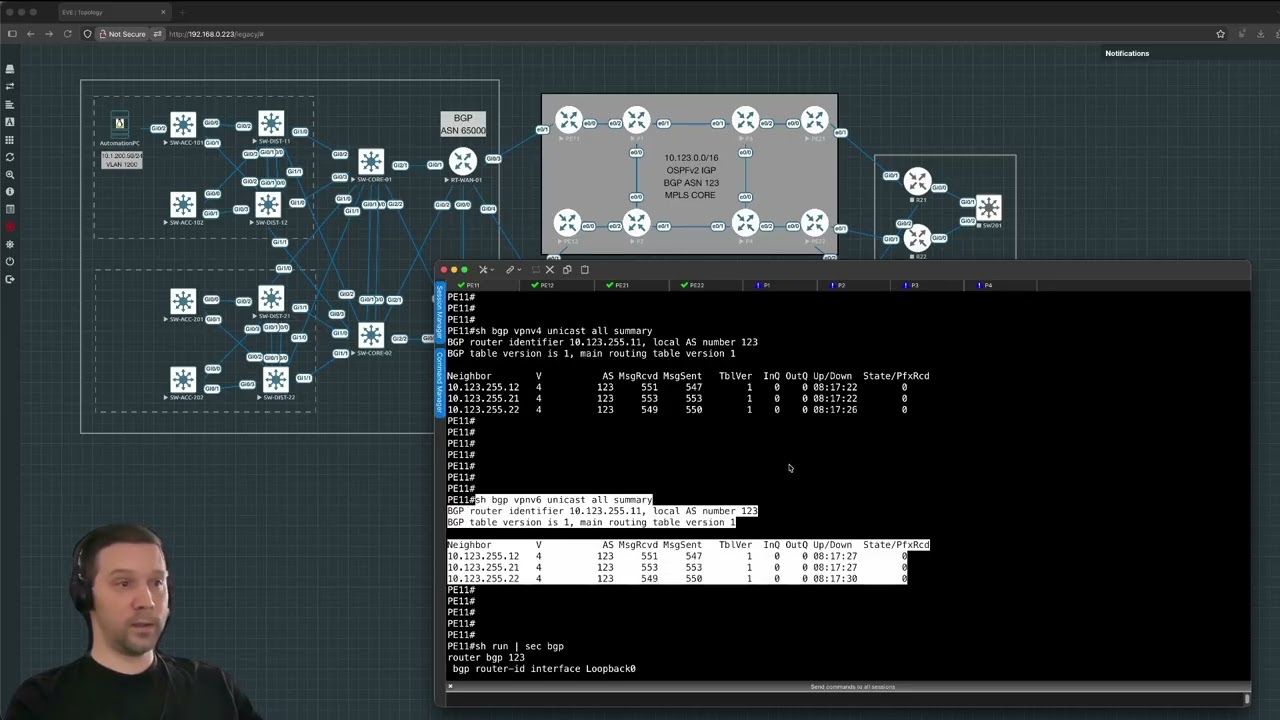This screenshot has width=1280, height=720.
Task: Select the P4 router node in topology
Action: point(745,222)
